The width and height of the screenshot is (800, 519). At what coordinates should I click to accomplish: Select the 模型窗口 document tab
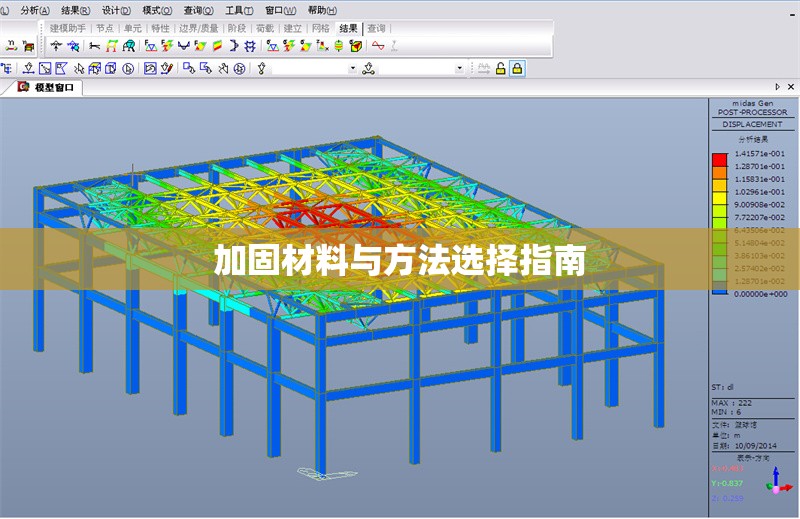(52, 88)
